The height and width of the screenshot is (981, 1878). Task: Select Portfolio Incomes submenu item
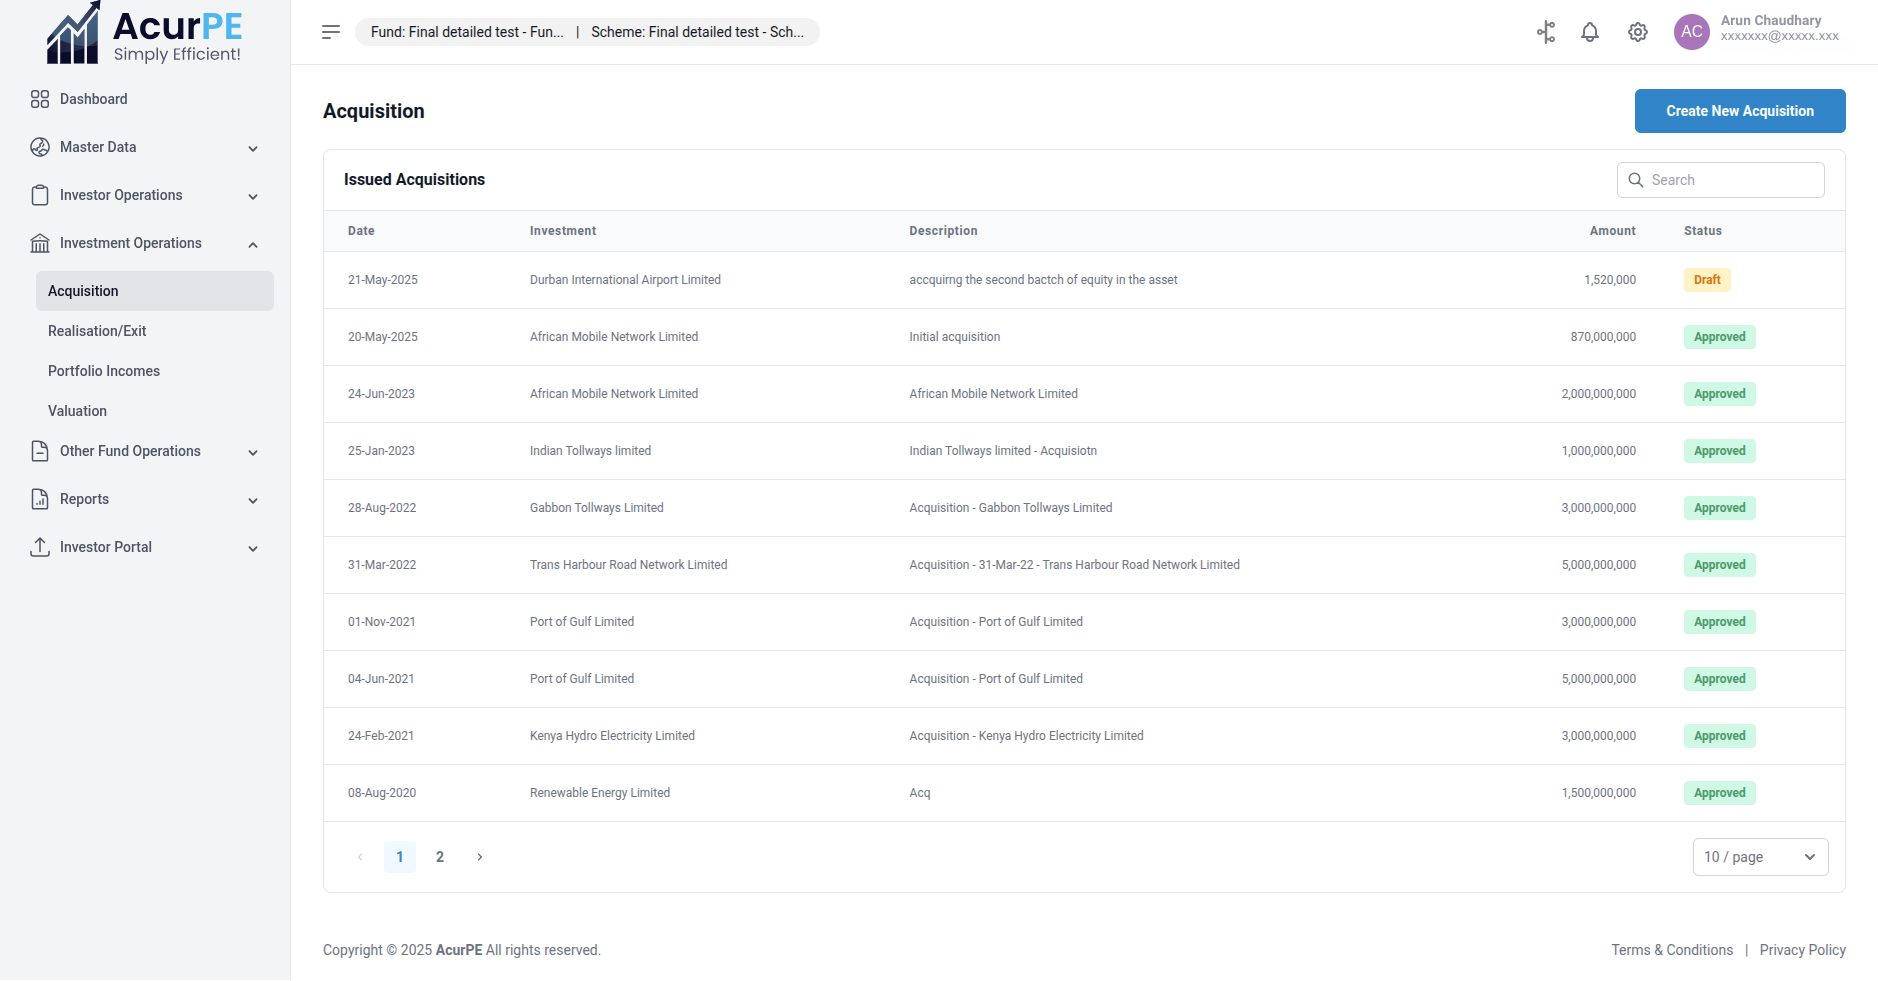(104, 371)
